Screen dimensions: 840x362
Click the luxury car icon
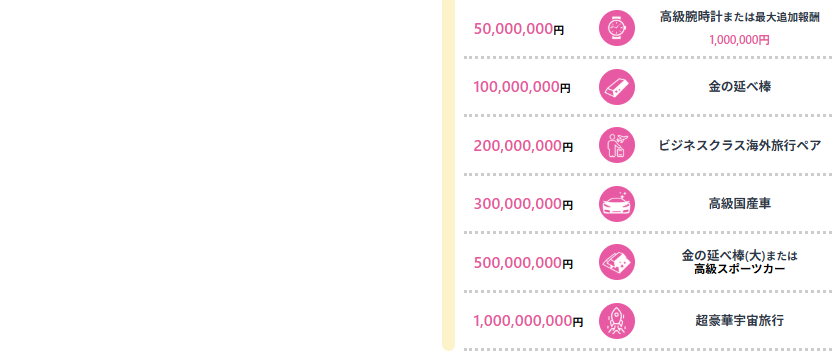[617, 204]
